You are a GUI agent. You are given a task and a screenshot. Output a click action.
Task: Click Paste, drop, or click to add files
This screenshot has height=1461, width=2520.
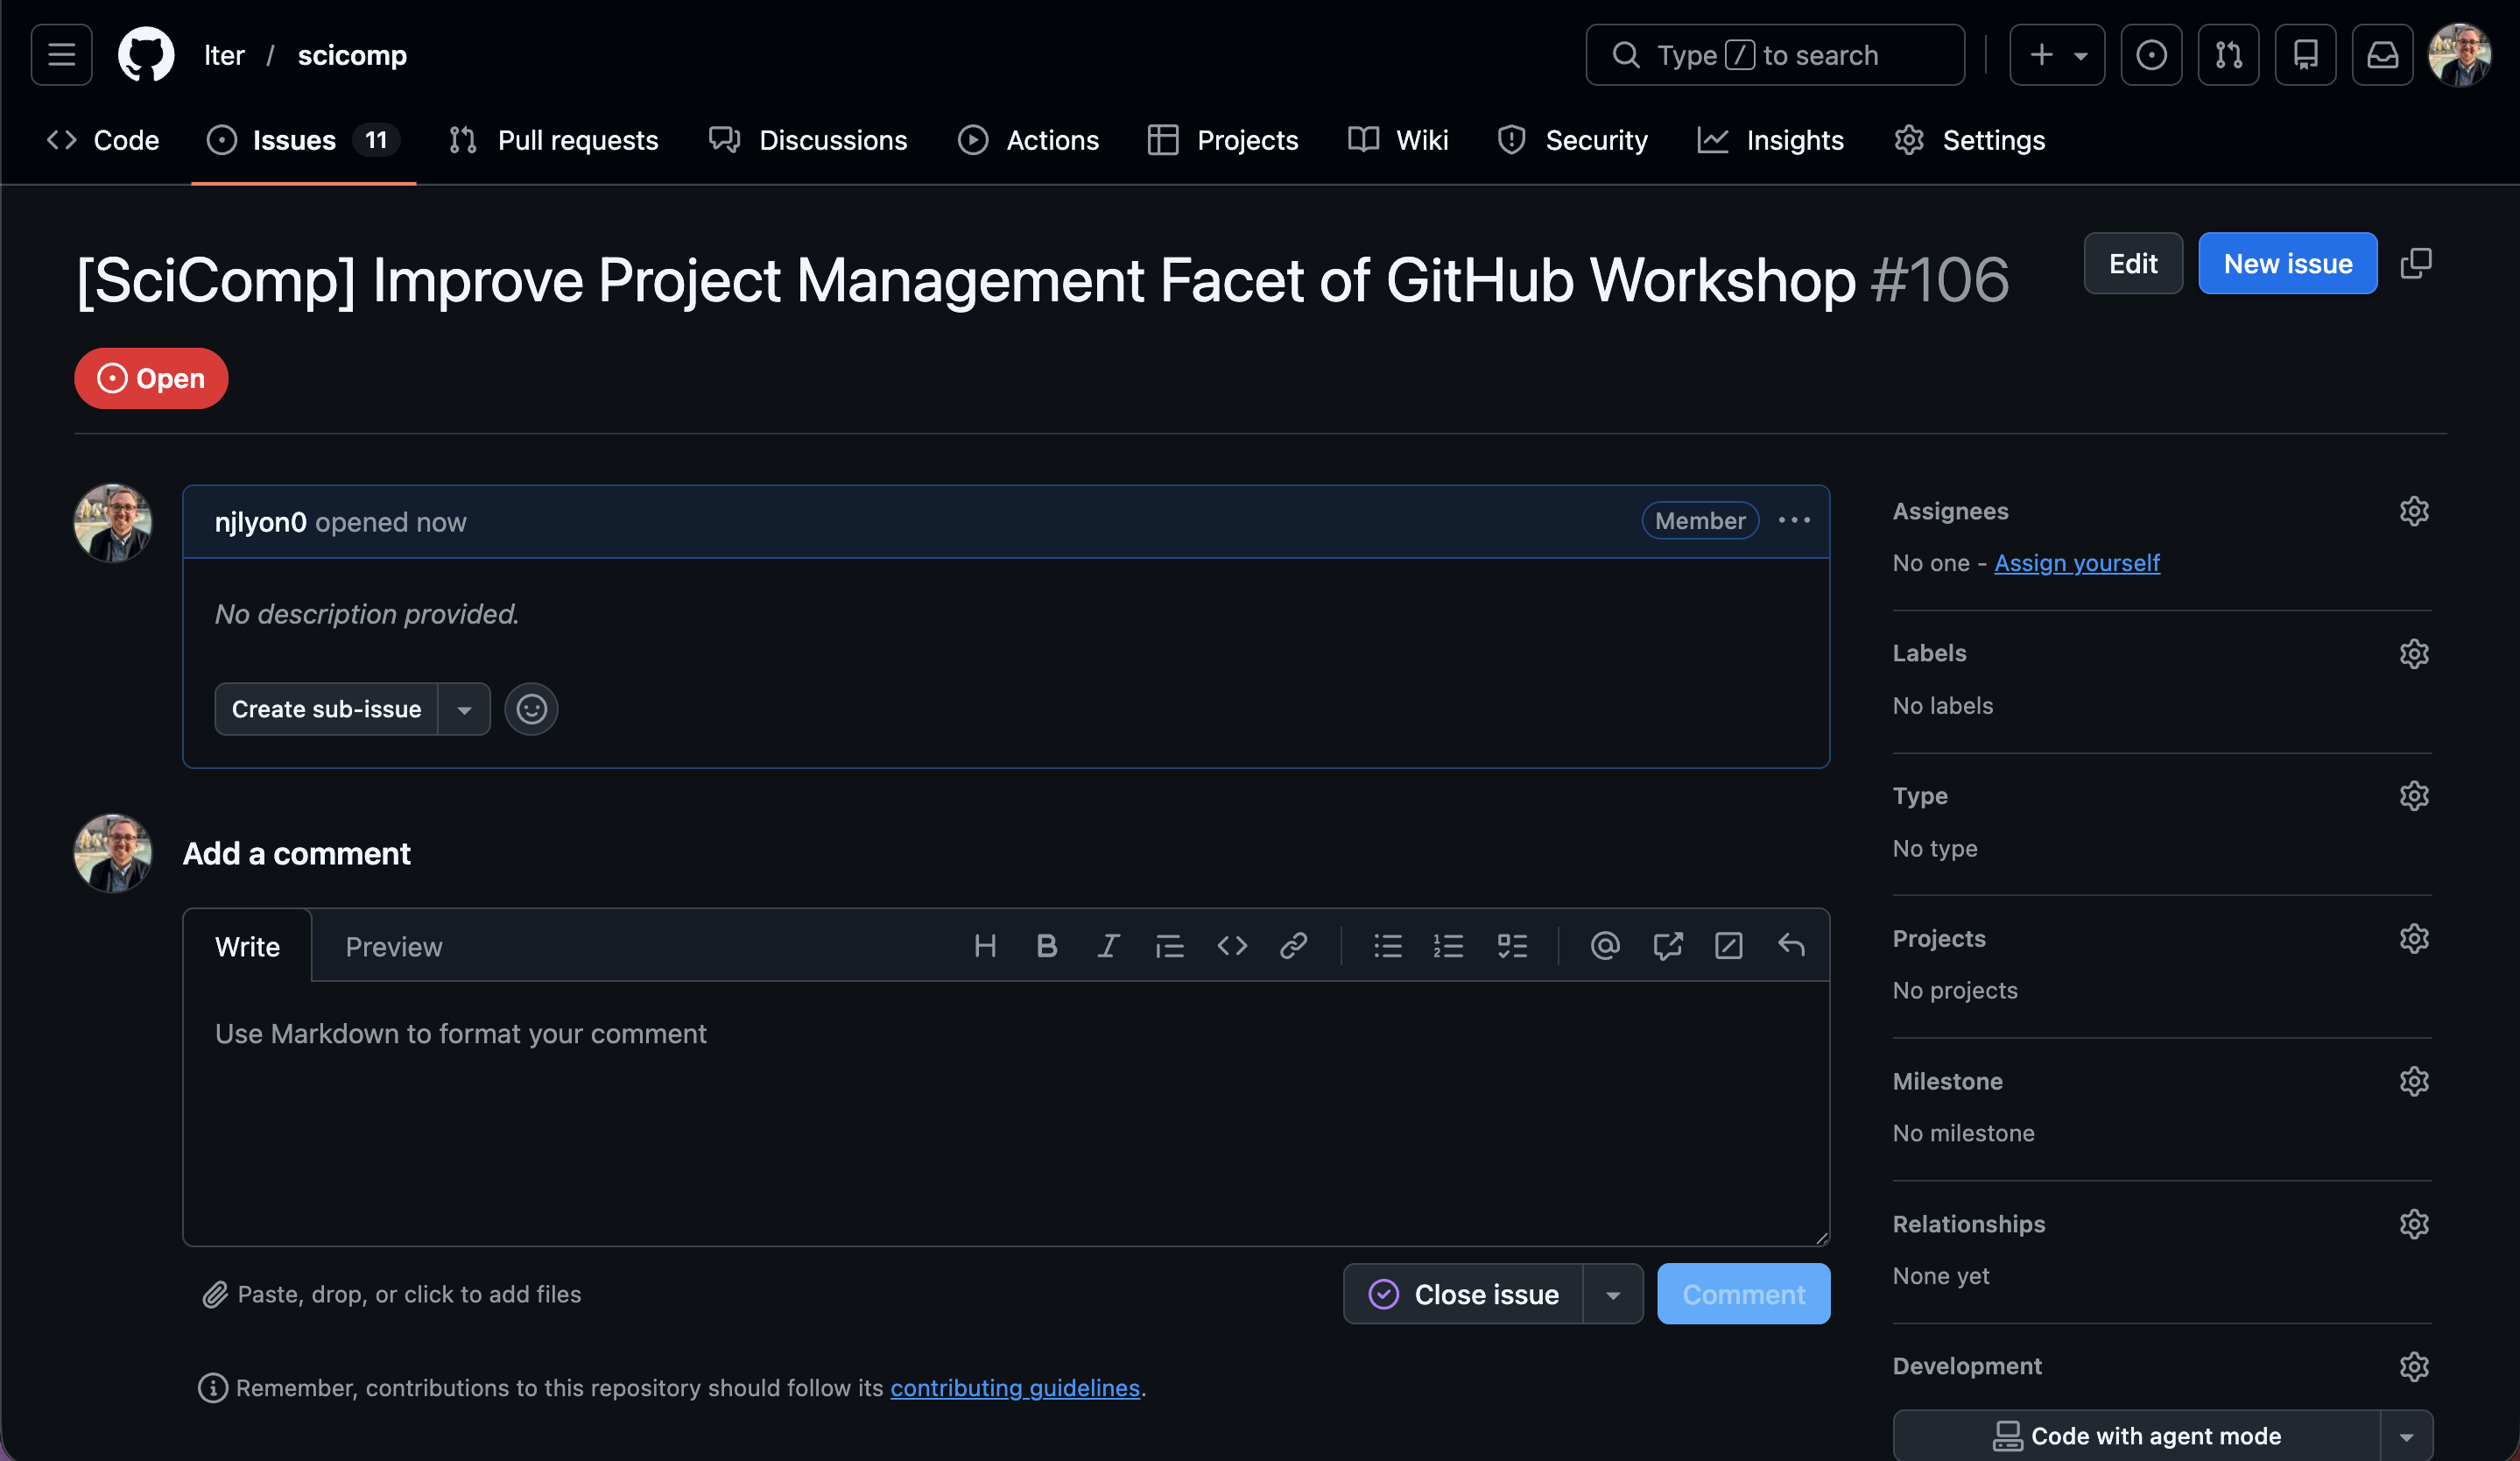coord(391,1294)
